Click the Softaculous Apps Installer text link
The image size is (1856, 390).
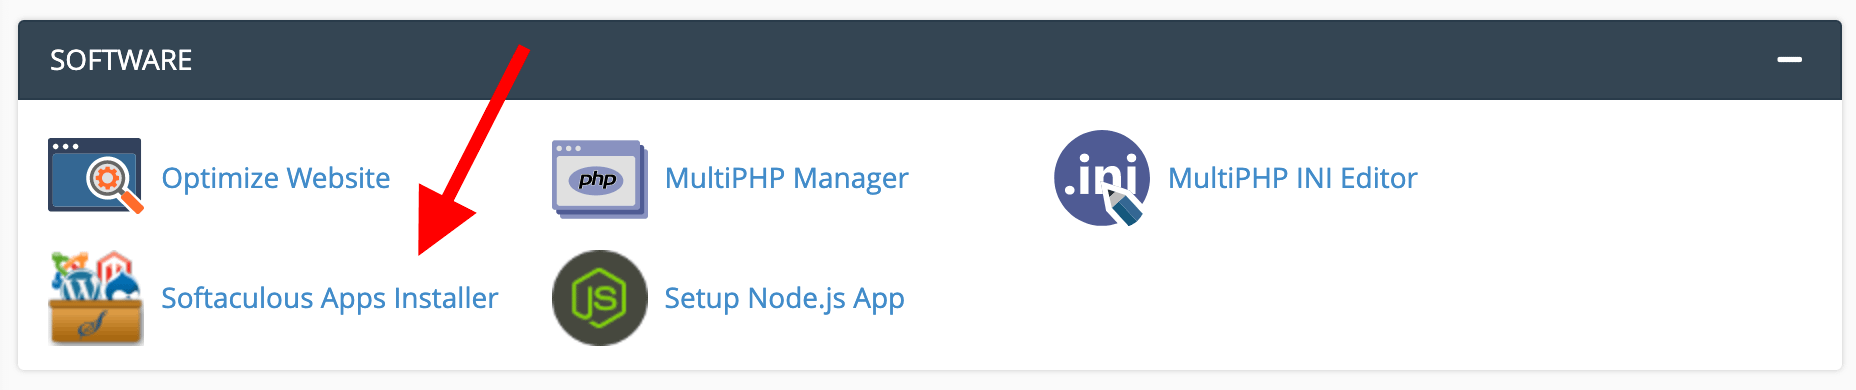click(x=329, y=298)
